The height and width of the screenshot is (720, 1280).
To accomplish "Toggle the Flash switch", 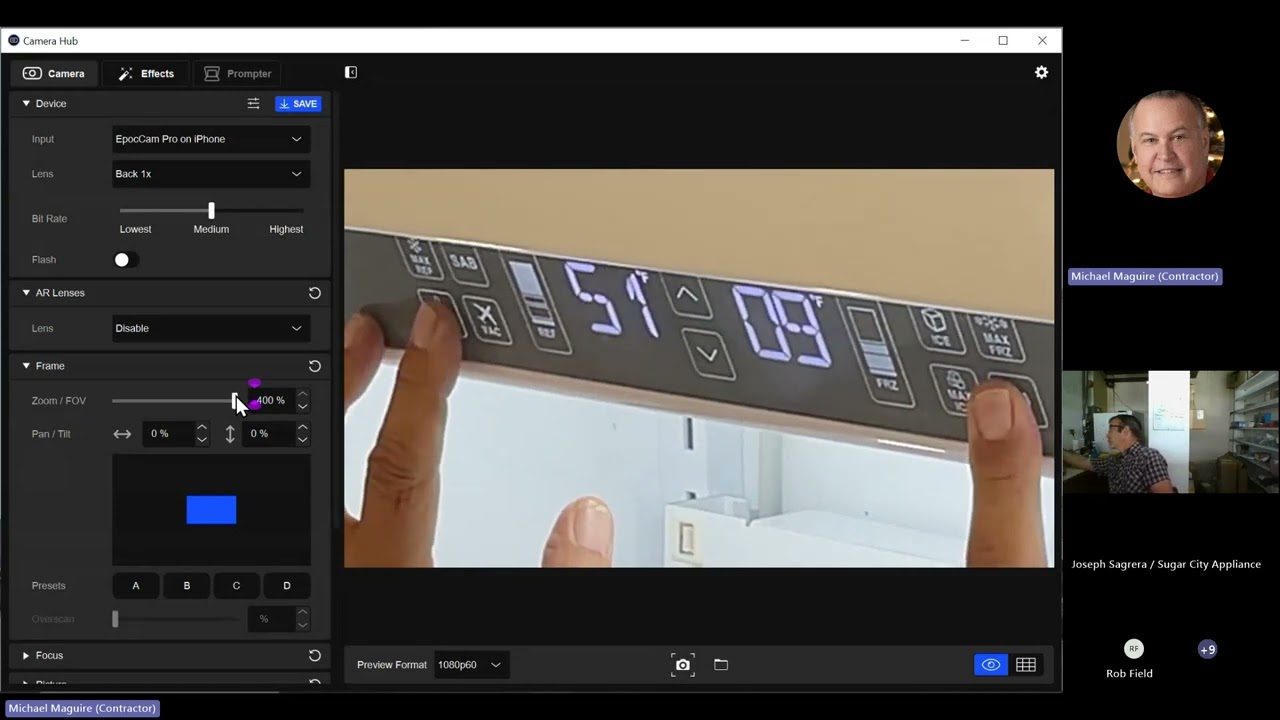I will coord(126,259).
